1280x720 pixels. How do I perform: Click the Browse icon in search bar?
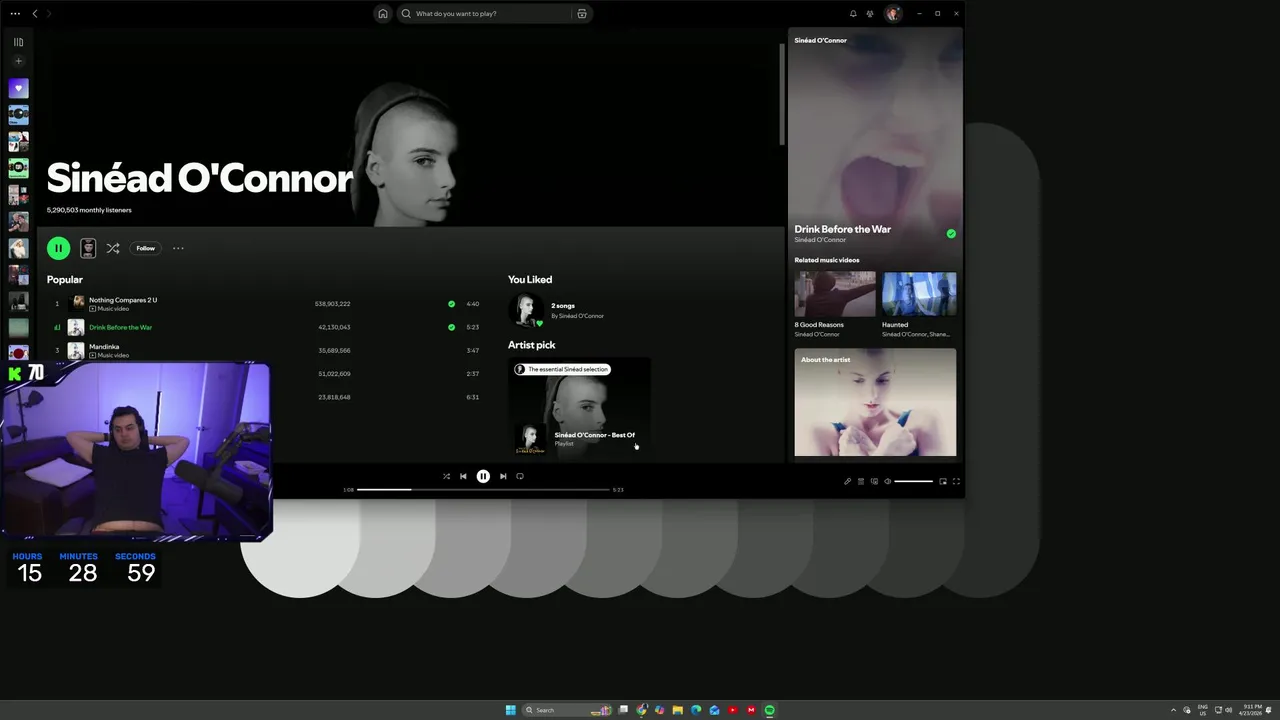click(x=582, y=14)
